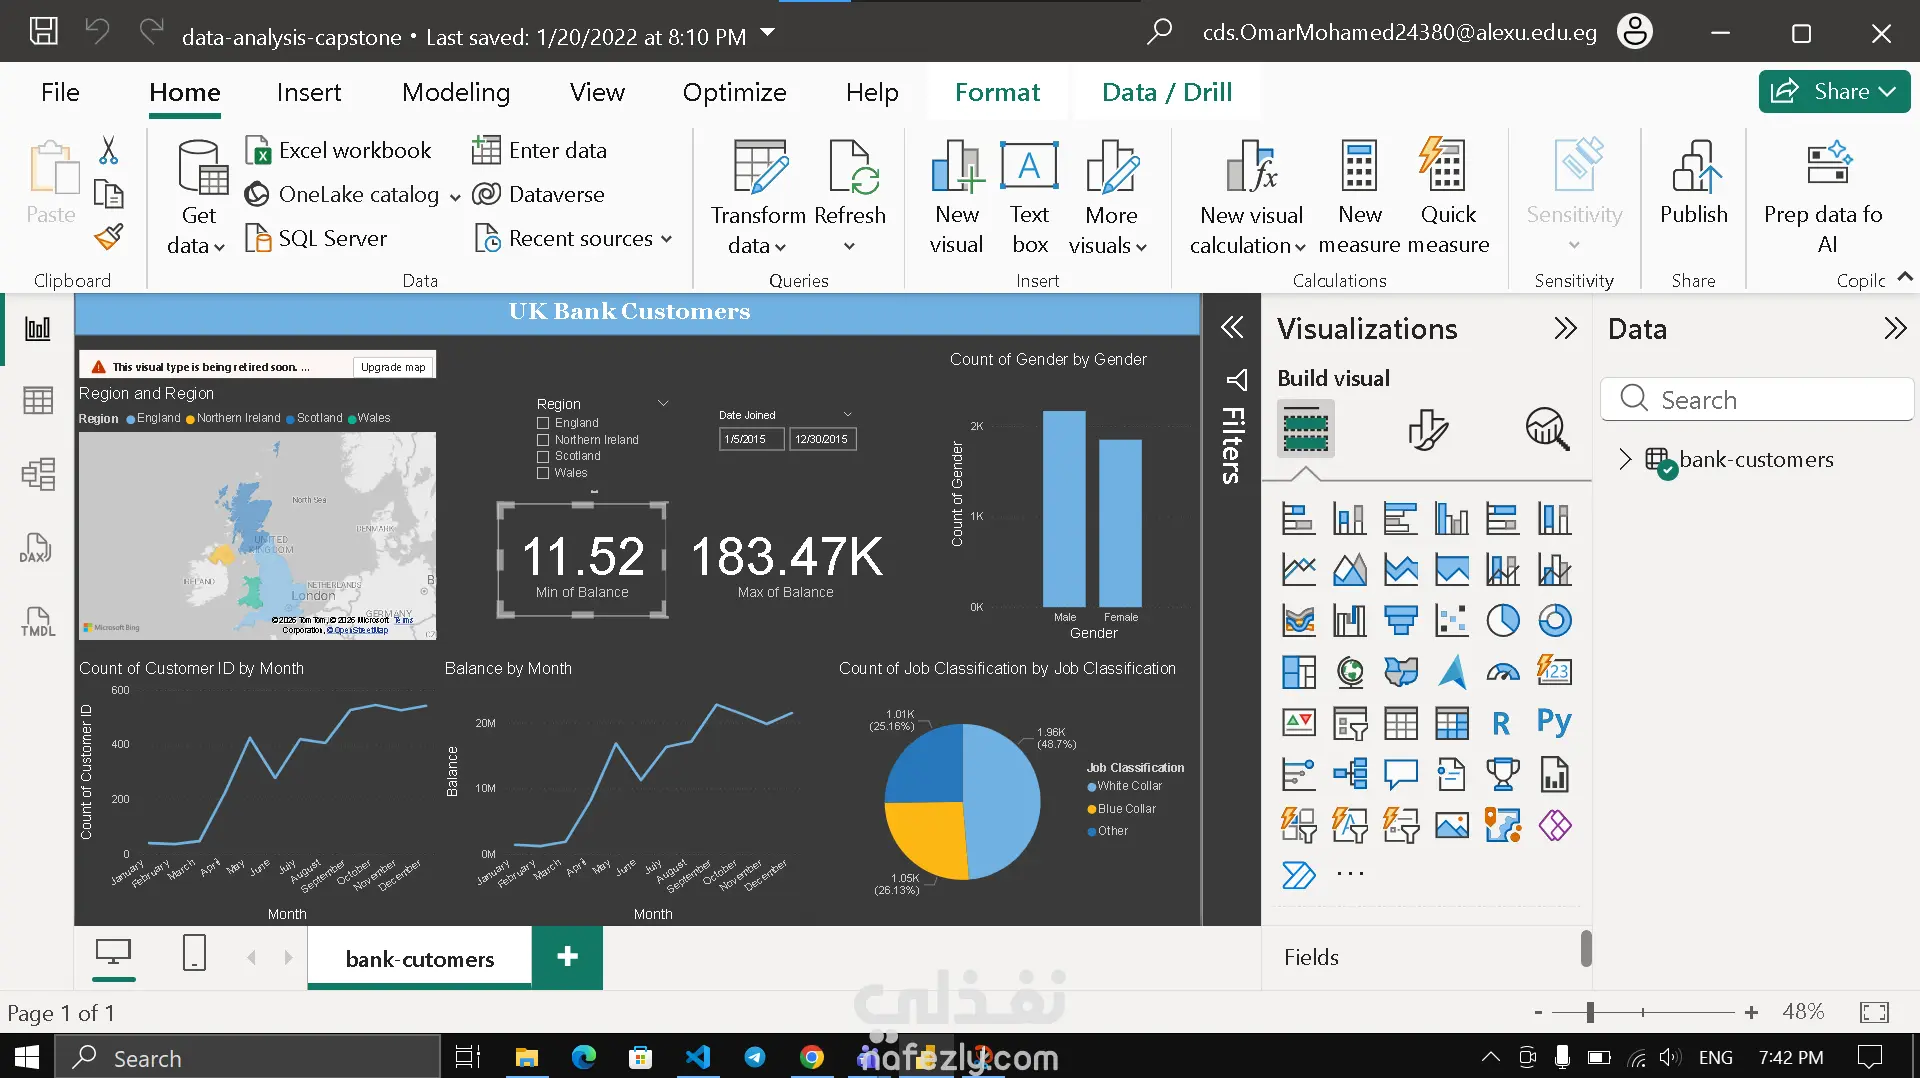Select the line chart visual icon

click(x=1298, y=570)
